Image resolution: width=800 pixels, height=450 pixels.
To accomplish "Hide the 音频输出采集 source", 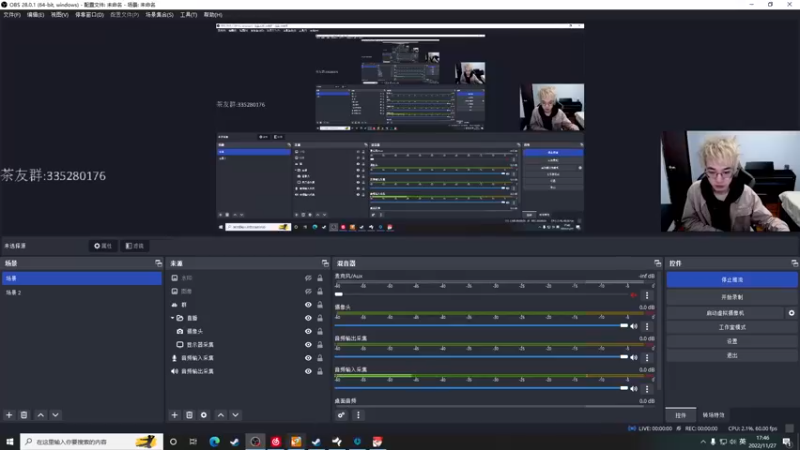I will pyautogui.click(x=308, y=371).
